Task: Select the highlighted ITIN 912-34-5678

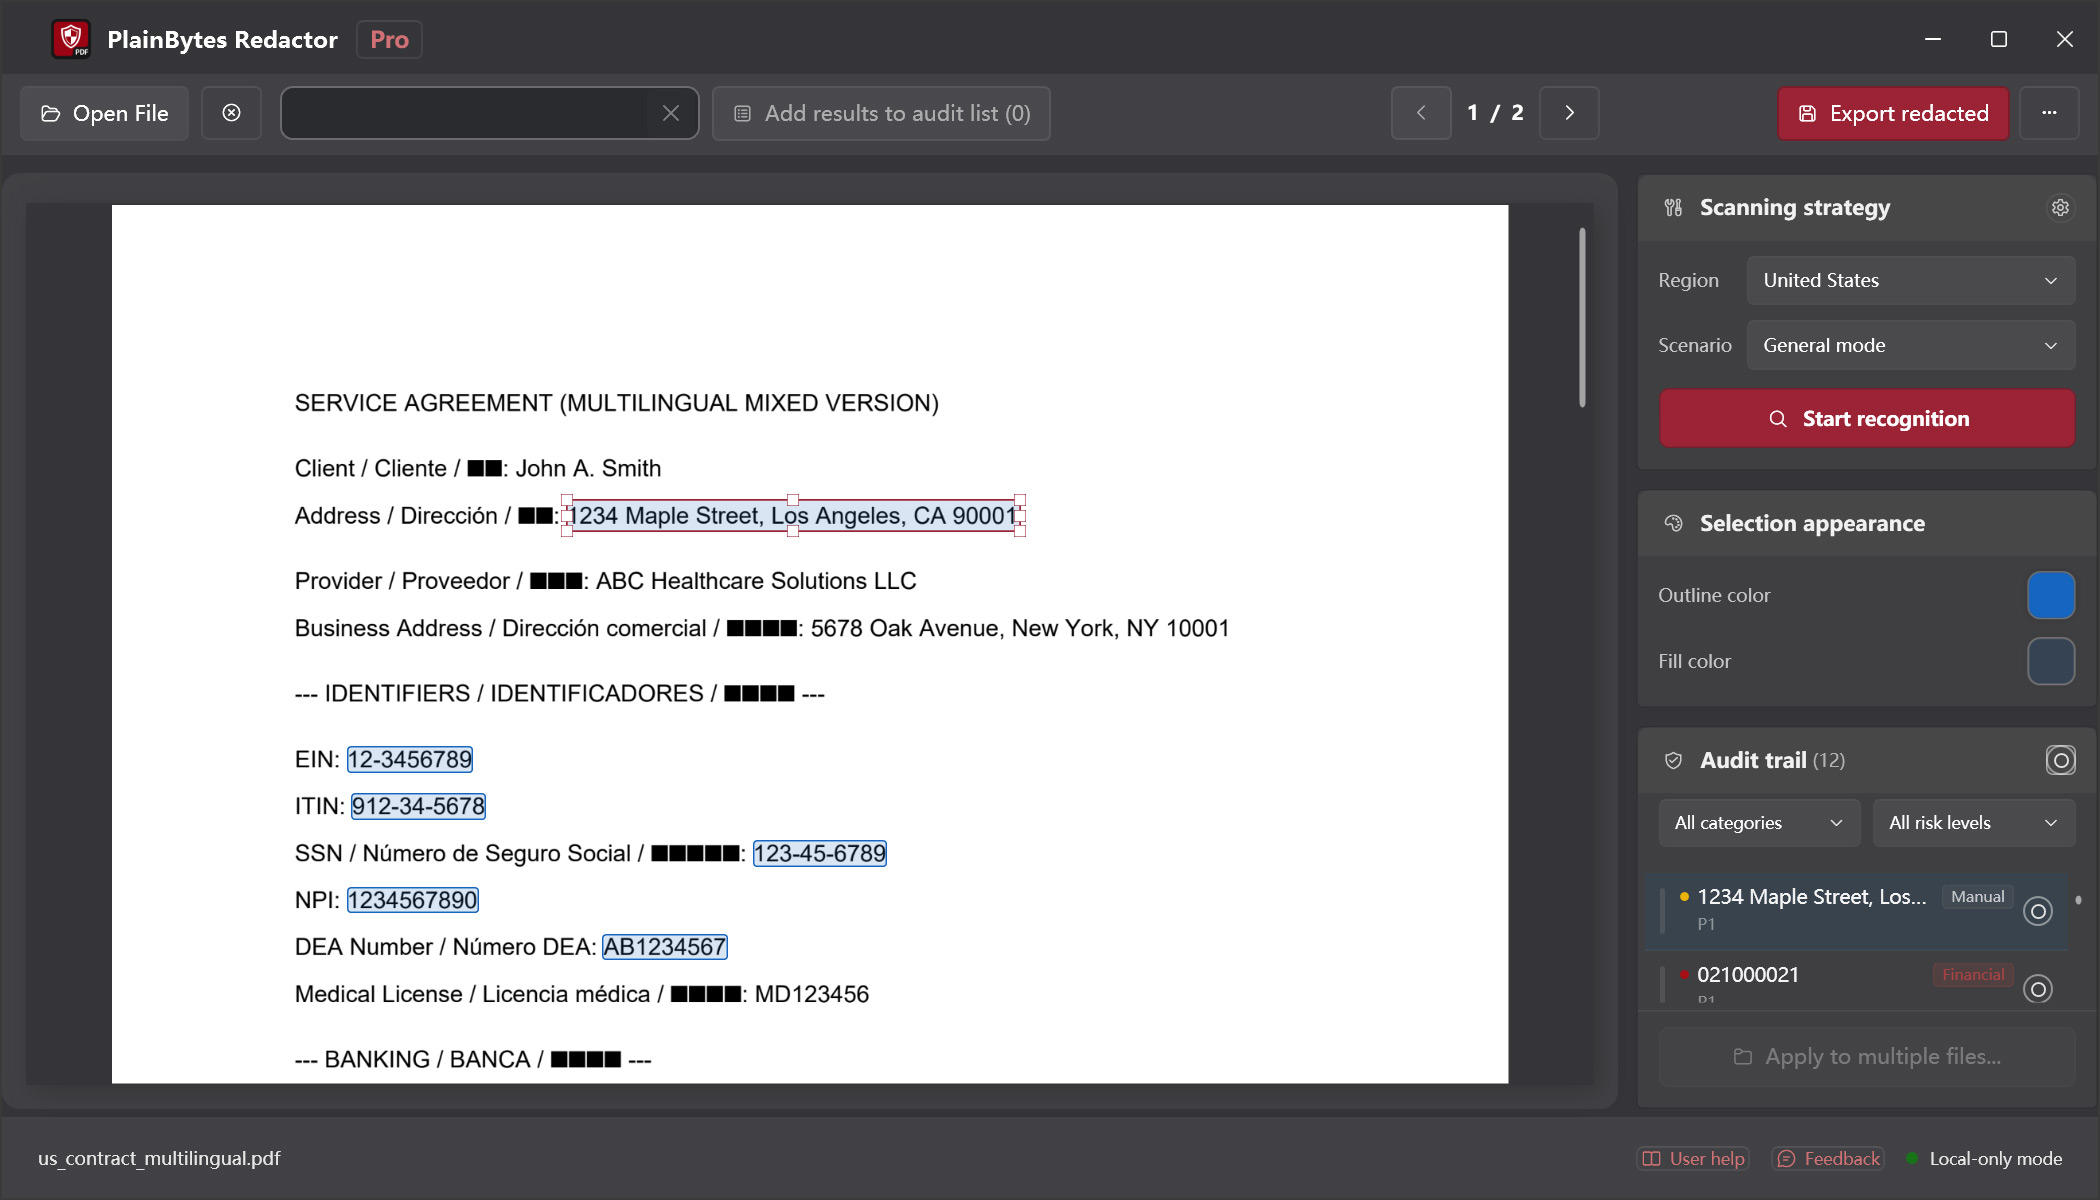Action: pos(418,807)
